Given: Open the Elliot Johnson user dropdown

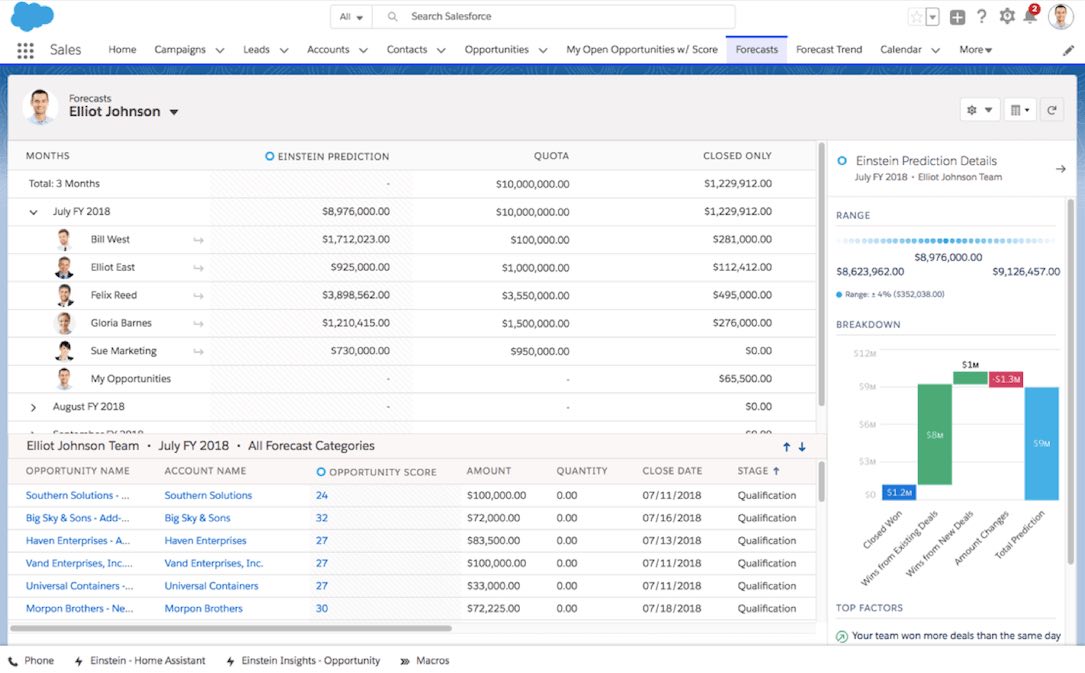Looking at the screenshot, I should 174,113.
